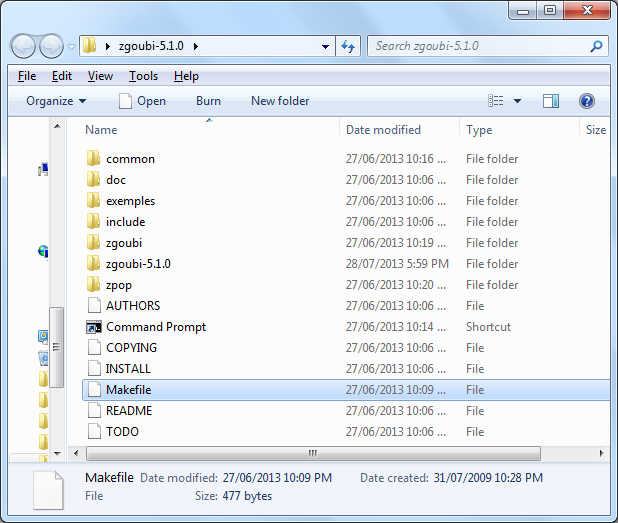618x523 pixels.
Task: Select the exemples folder icon
Action: click(x=93, y=200)
